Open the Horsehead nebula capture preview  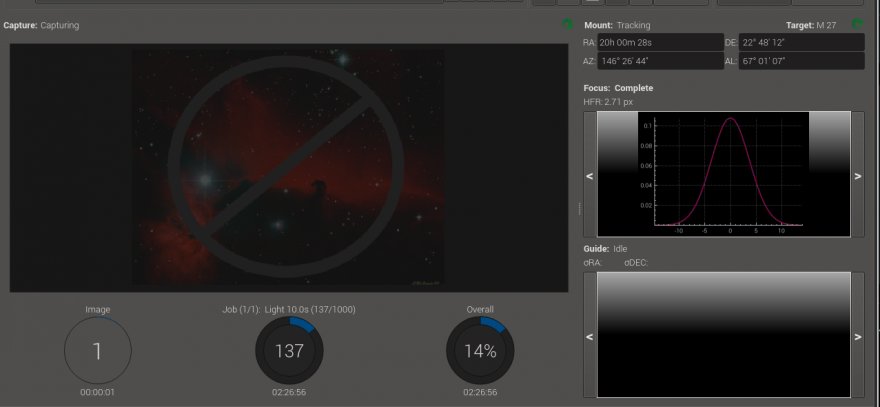(x=289, y=168)
